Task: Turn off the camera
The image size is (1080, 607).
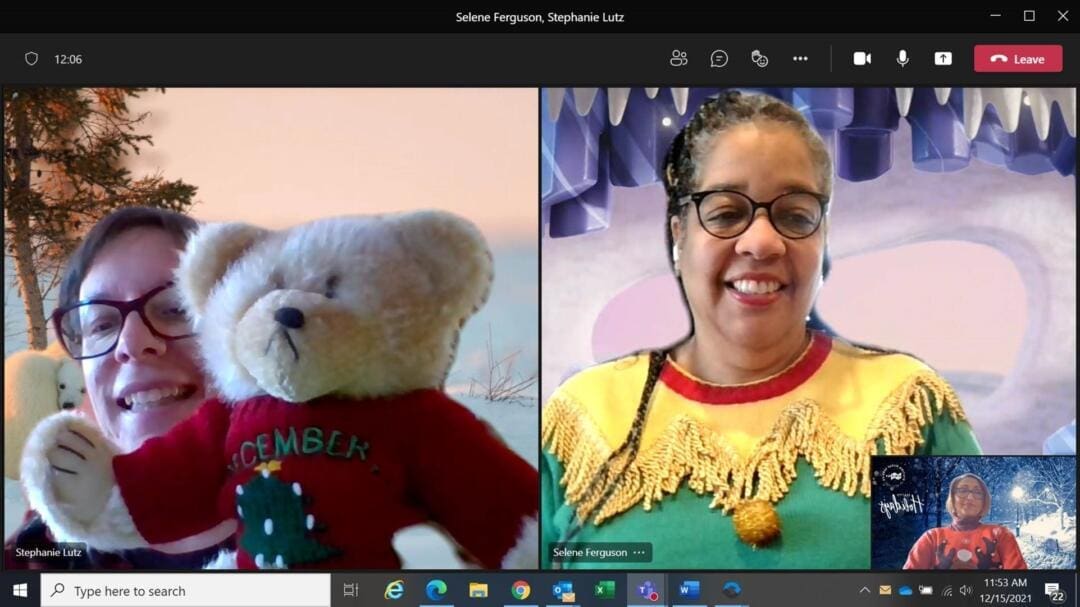Action: [x=862, y=59]
